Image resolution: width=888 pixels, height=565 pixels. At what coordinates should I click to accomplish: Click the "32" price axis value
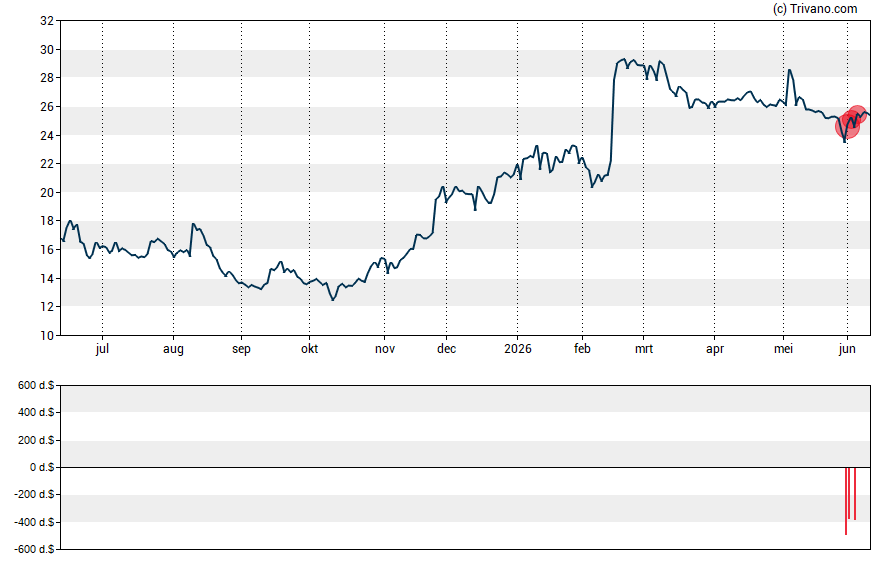point(47,21)
